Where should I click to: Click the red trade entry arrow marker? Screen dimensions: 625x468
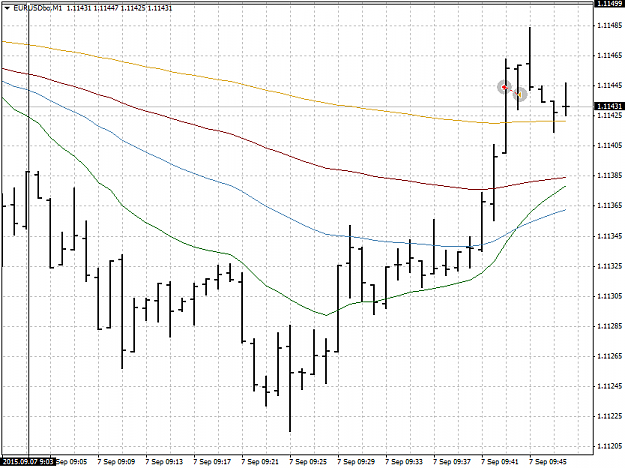(504, 87)
